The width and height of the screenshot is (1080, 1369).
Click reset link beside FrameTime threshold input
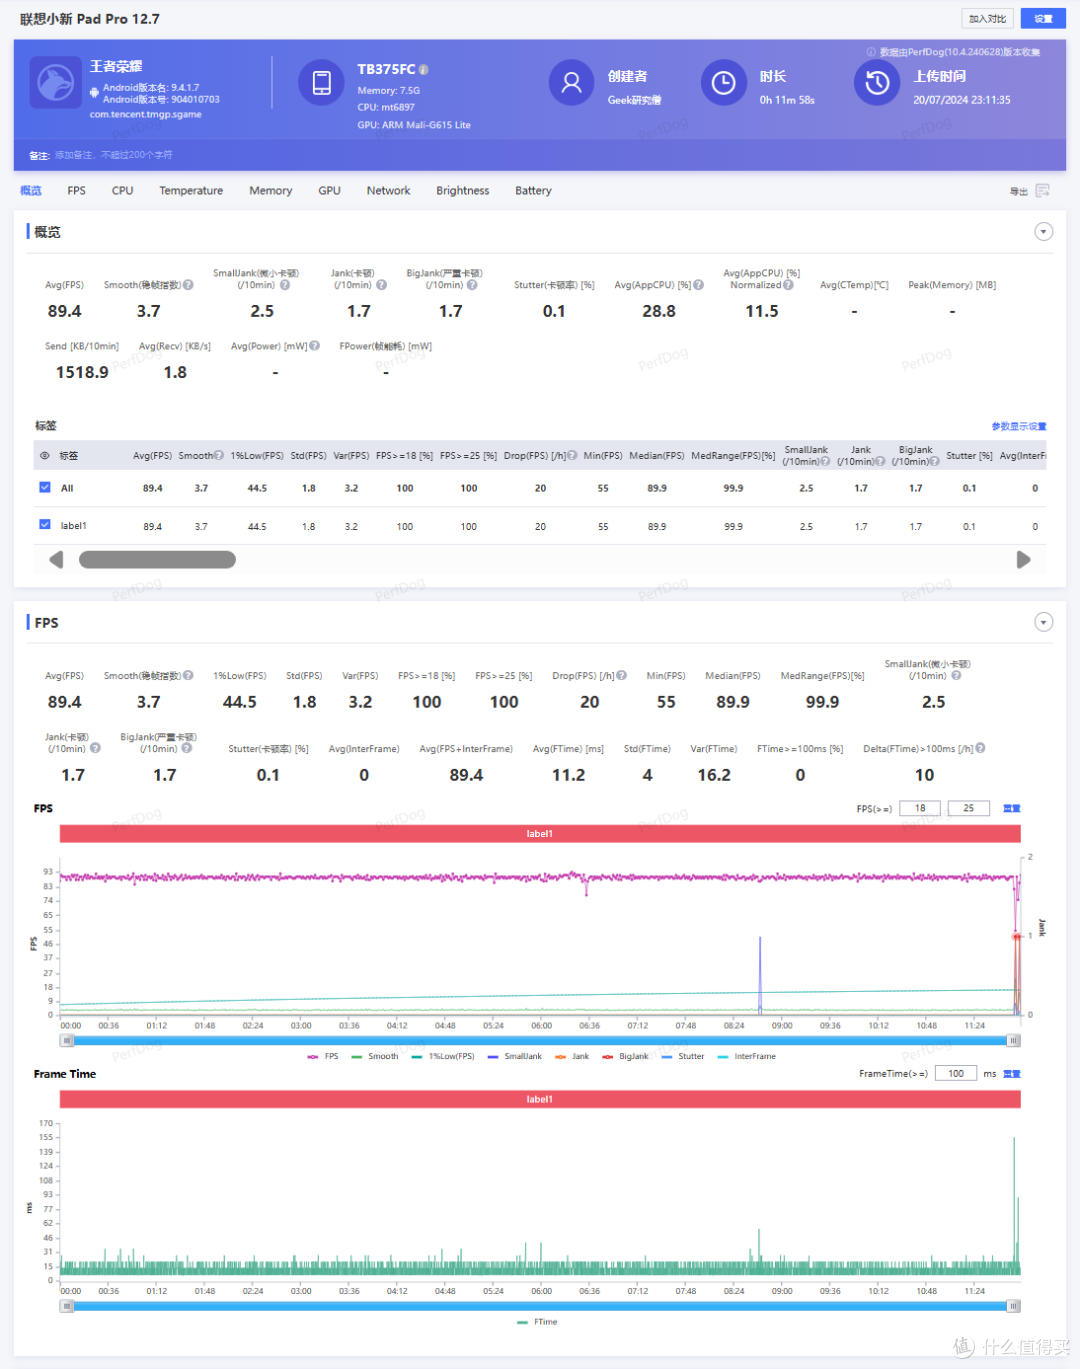click(1012, 1074)
